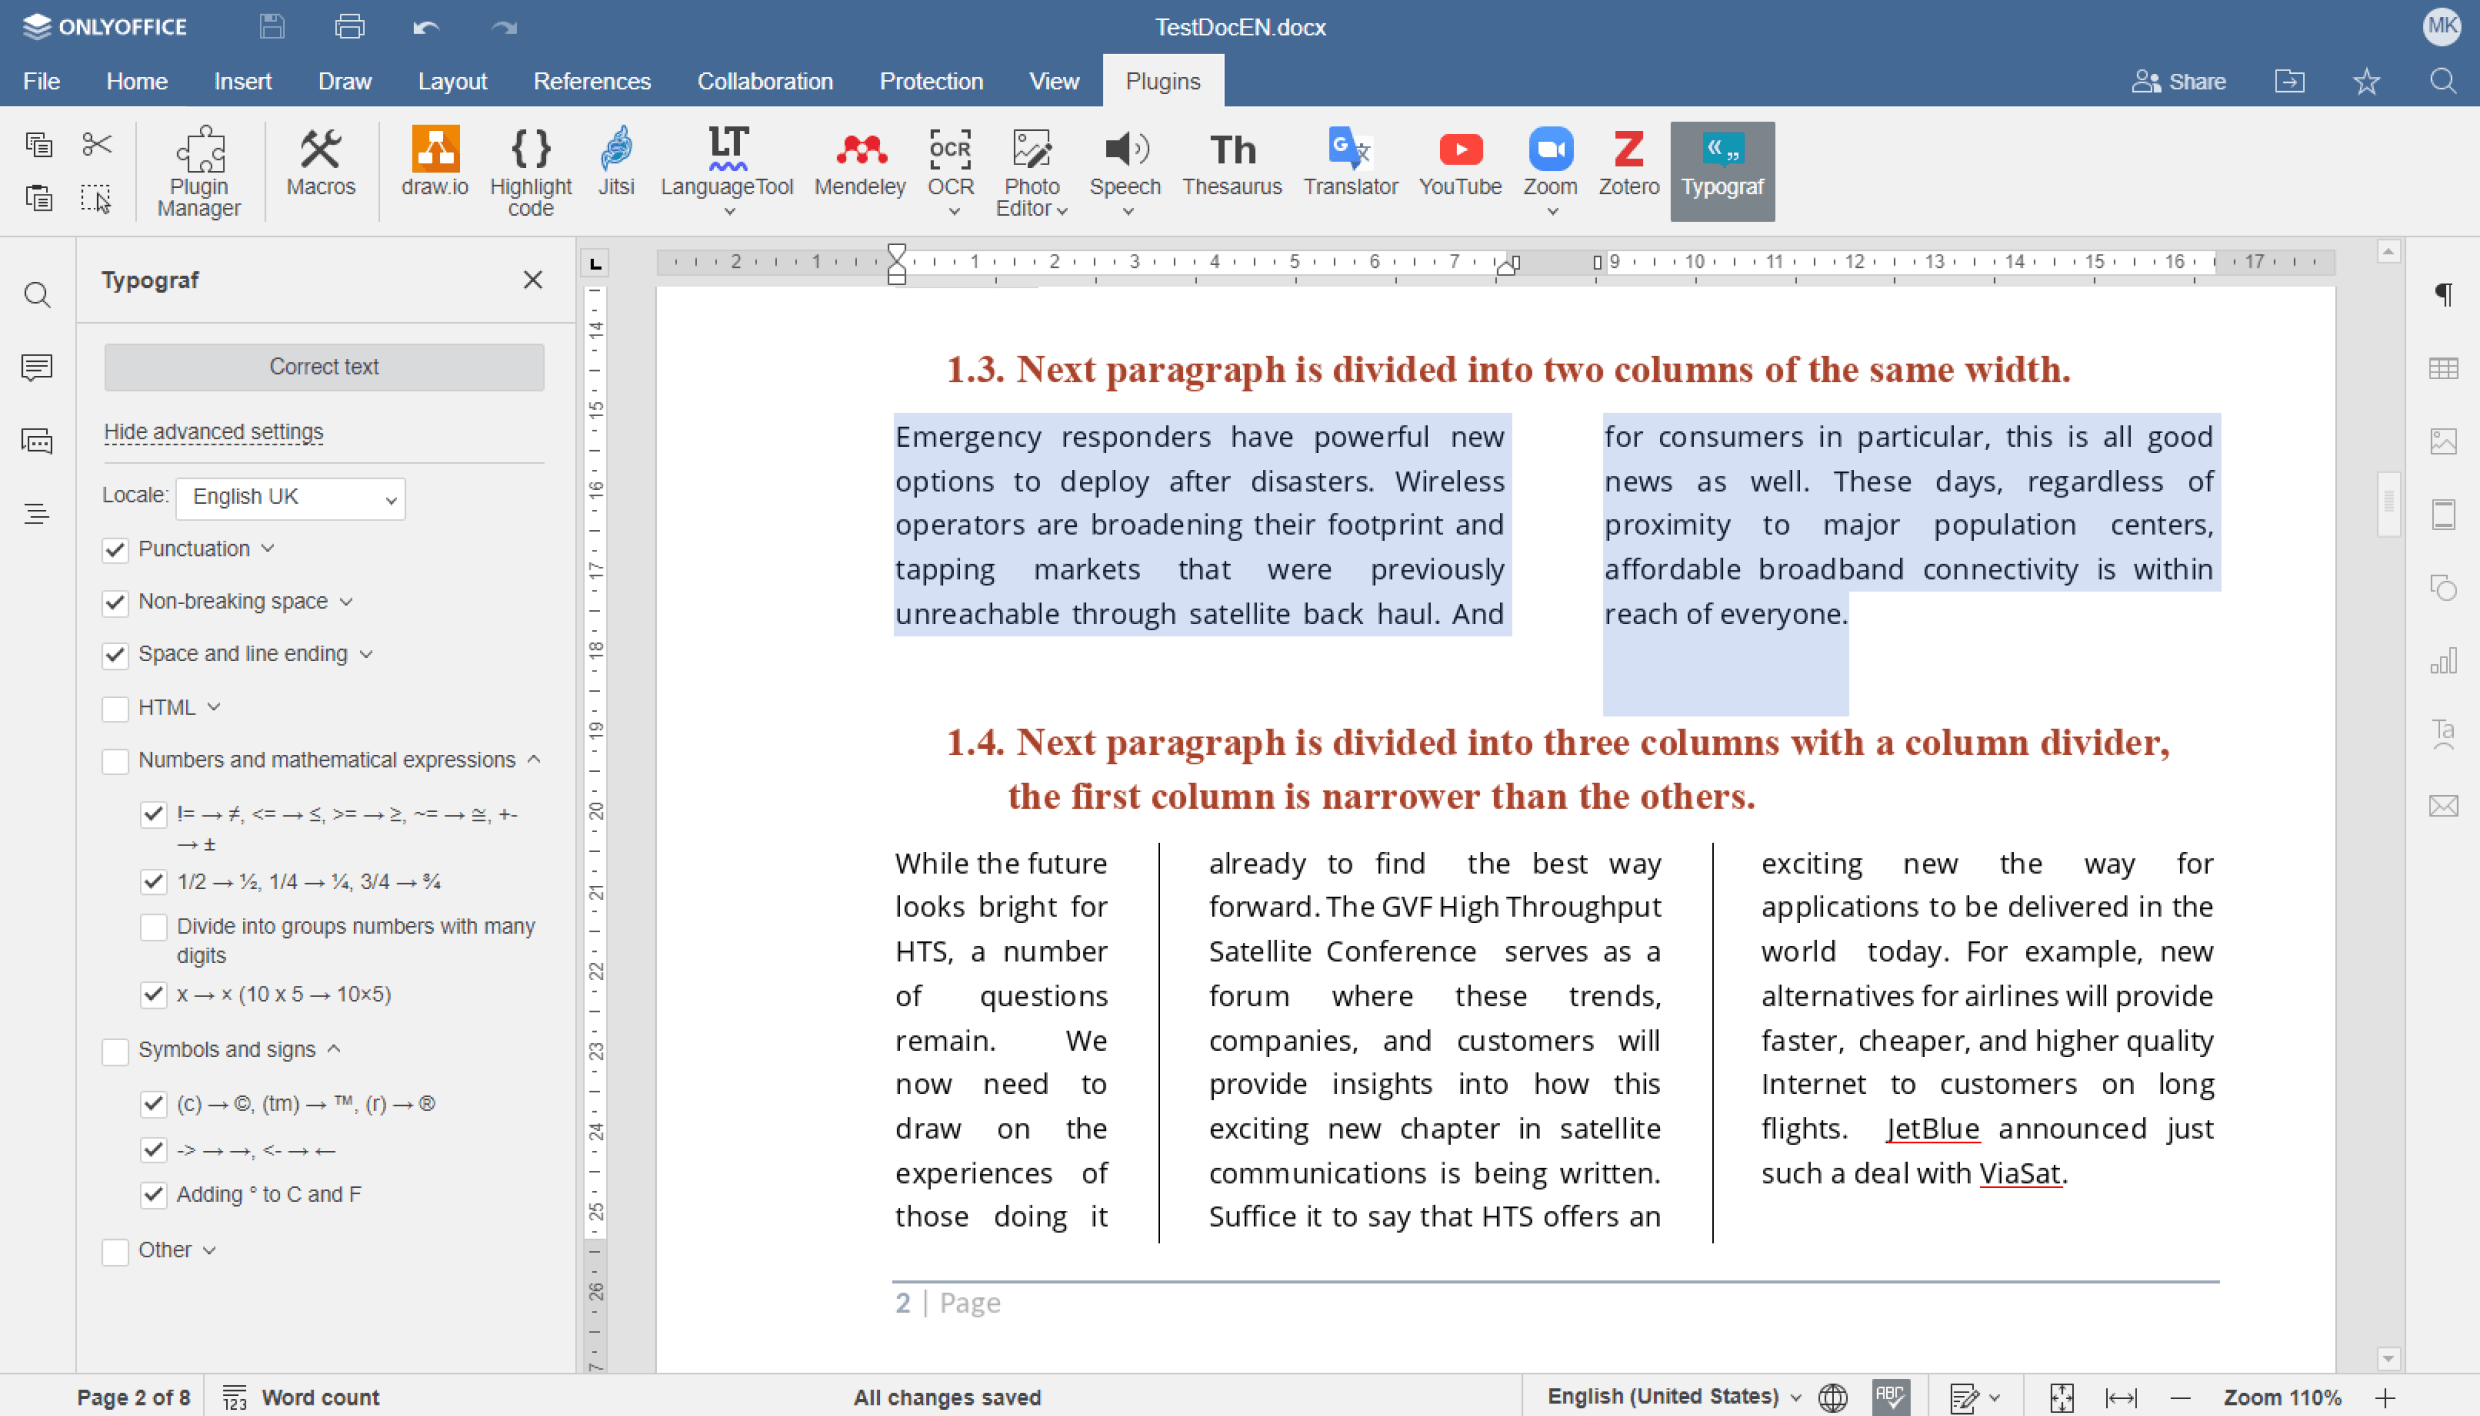Open the Photo Editor plugin
The width and height of the screenshot is (2480, 1416).
click(1031, 171)
